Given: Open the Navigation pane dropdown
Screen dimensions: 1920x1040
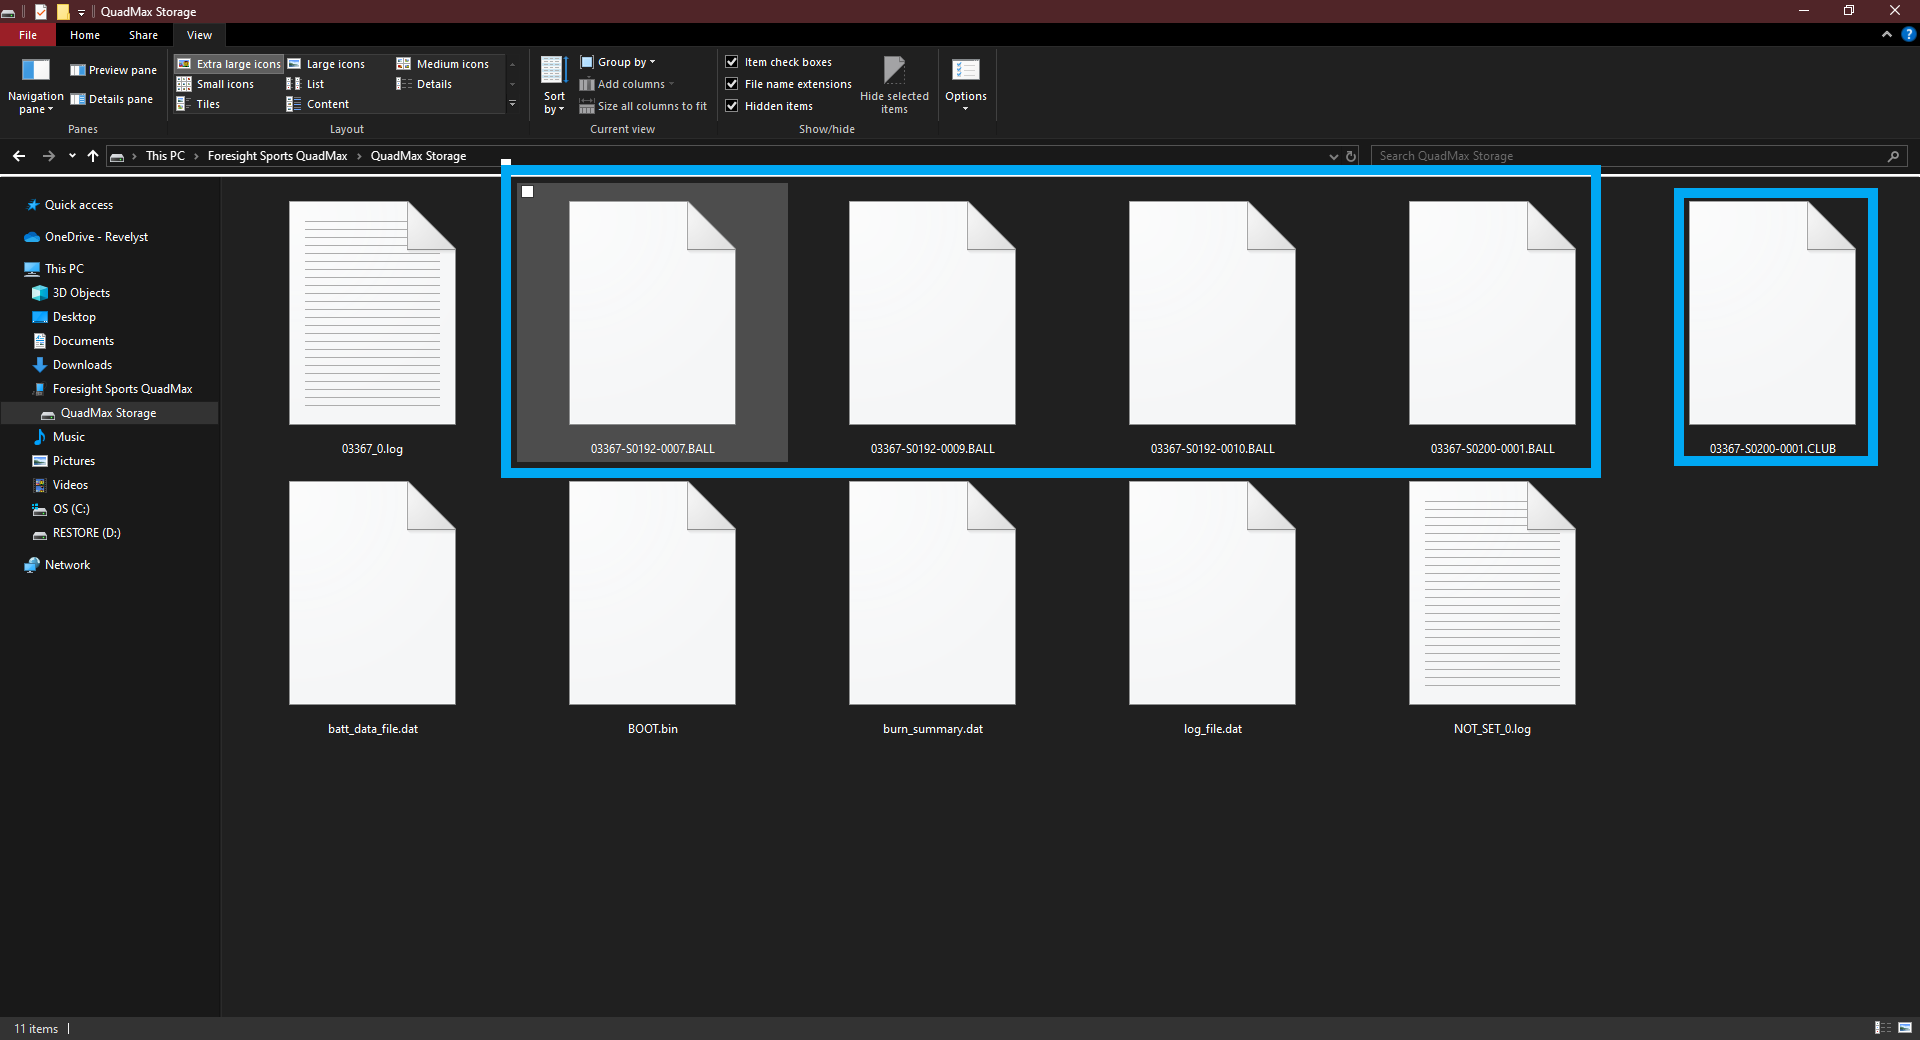Looking at the screenshot, I should (35, 86).
